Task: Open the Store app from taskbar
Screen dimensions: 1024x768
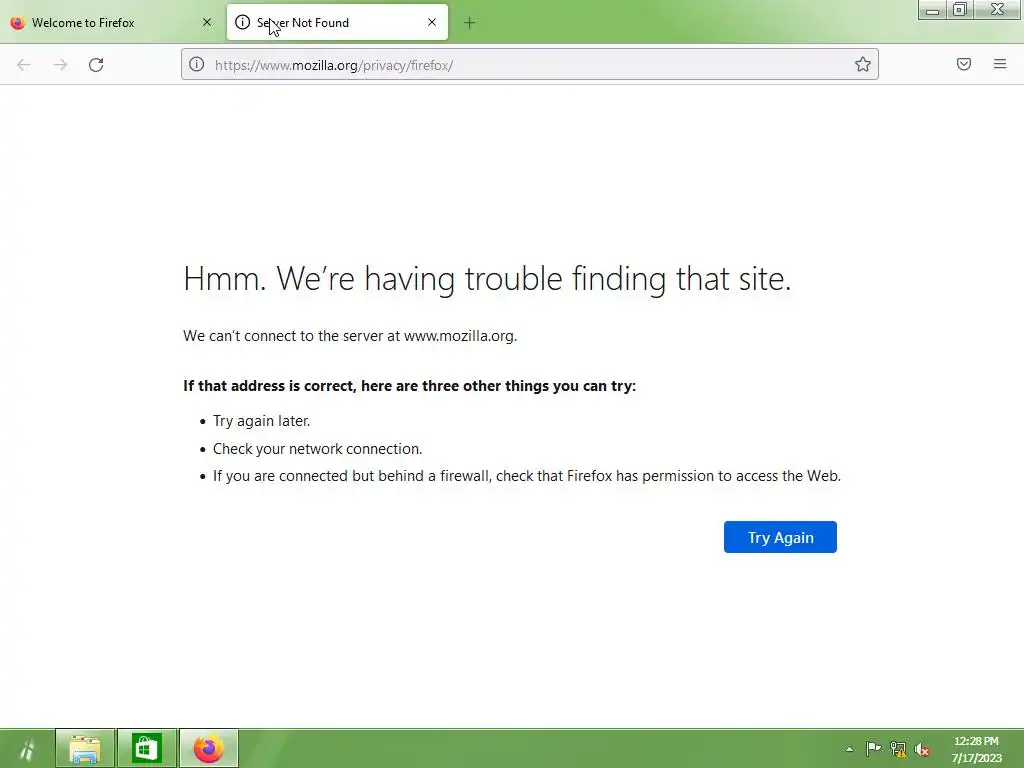Action: tap(146, 748)
